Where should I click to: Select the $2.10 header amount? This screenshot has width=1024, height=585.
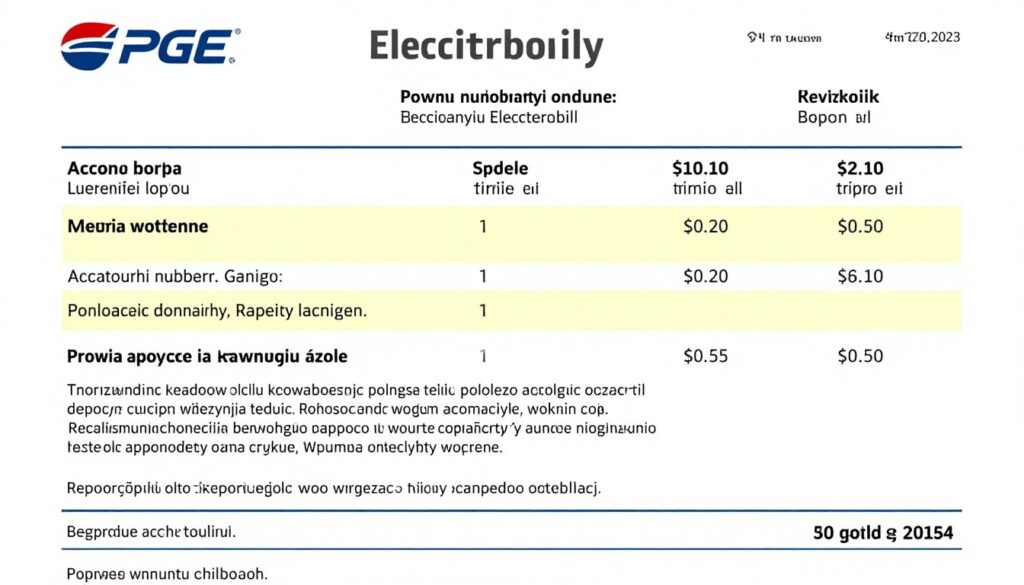tap(860, 168)
